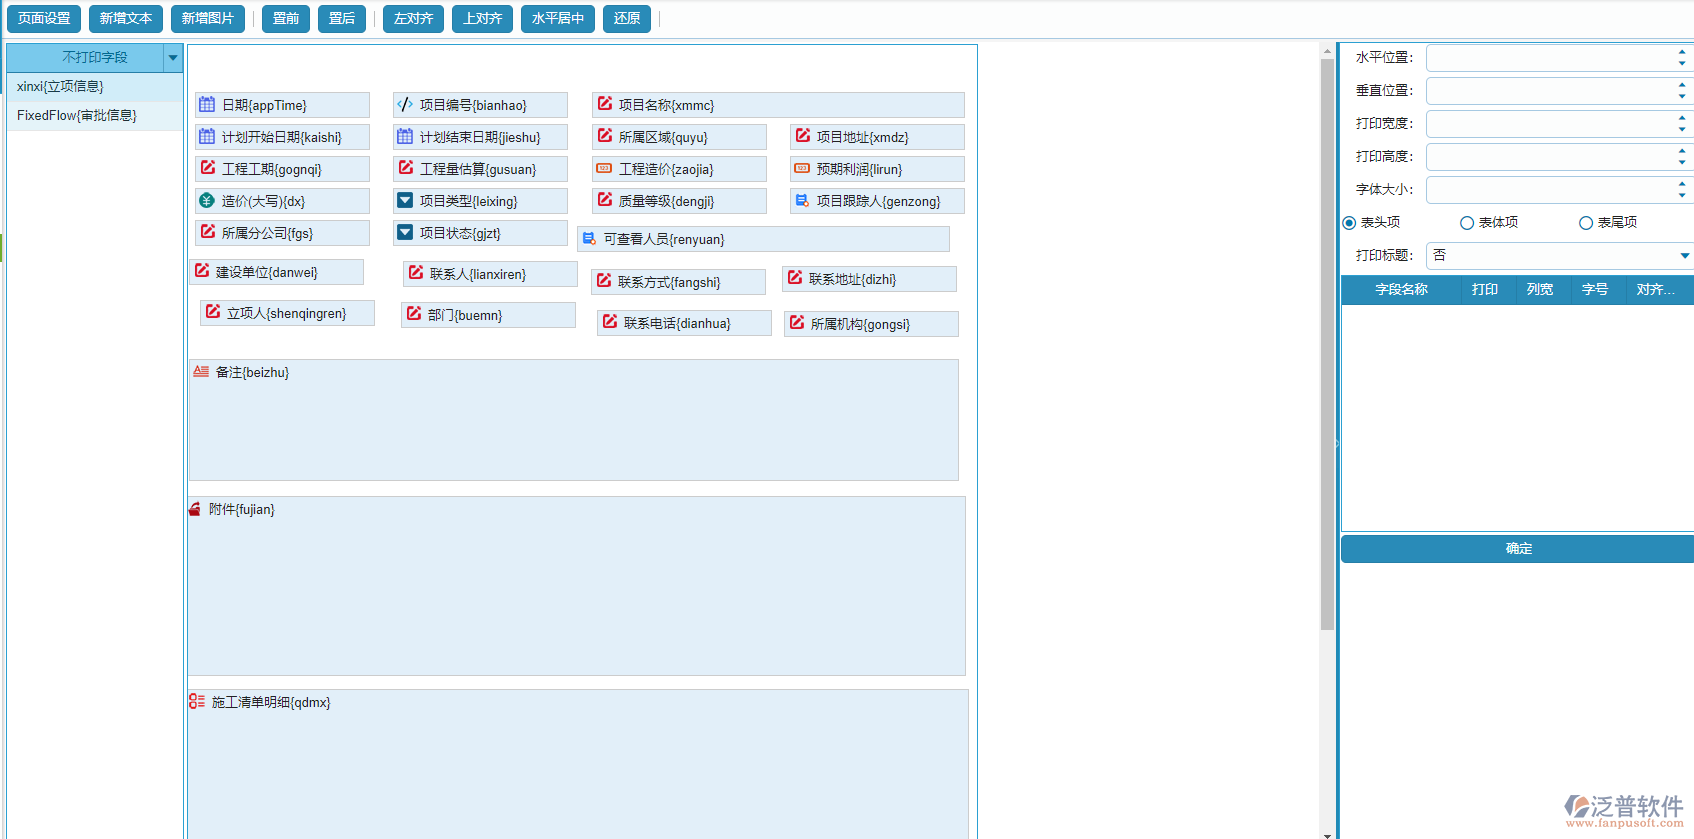Viewport: 1694px width, 839px height.
Task: Click the 新增文本 toolbar button
Action: tap(126, 19)
